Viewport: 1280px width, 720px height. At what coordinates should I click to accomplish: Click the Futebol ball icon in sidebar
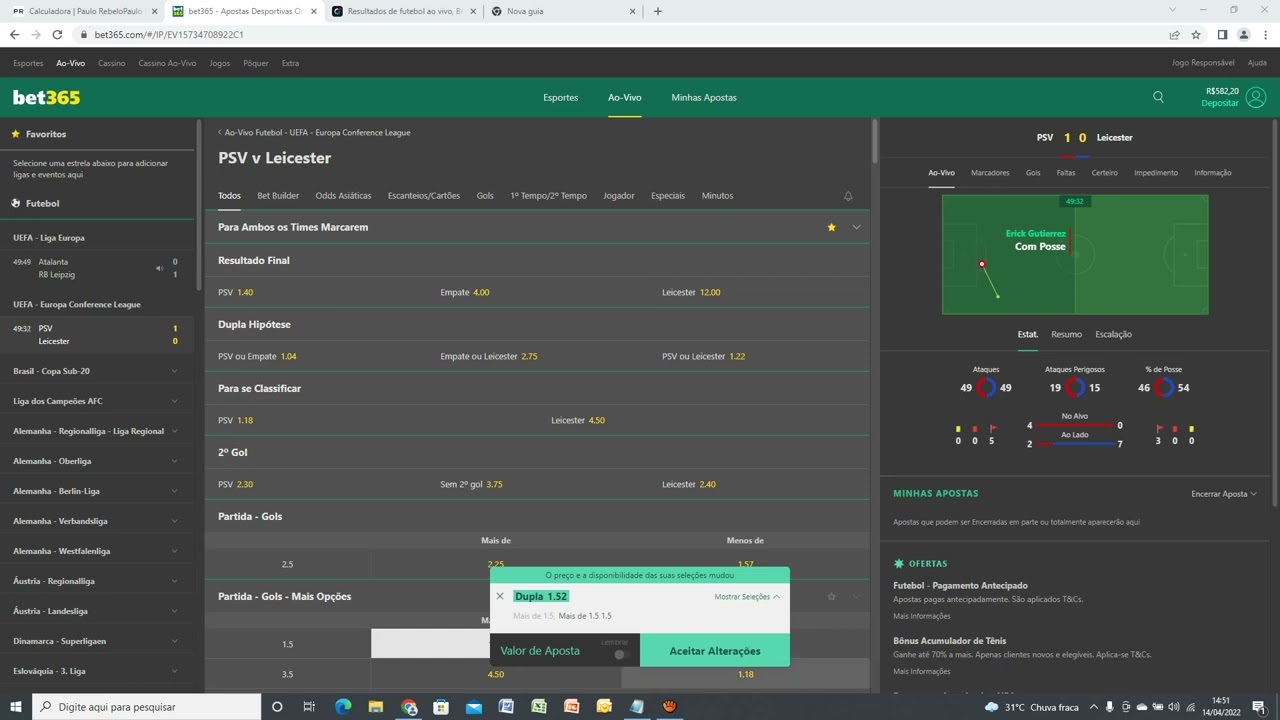click(x=16, y=203)
